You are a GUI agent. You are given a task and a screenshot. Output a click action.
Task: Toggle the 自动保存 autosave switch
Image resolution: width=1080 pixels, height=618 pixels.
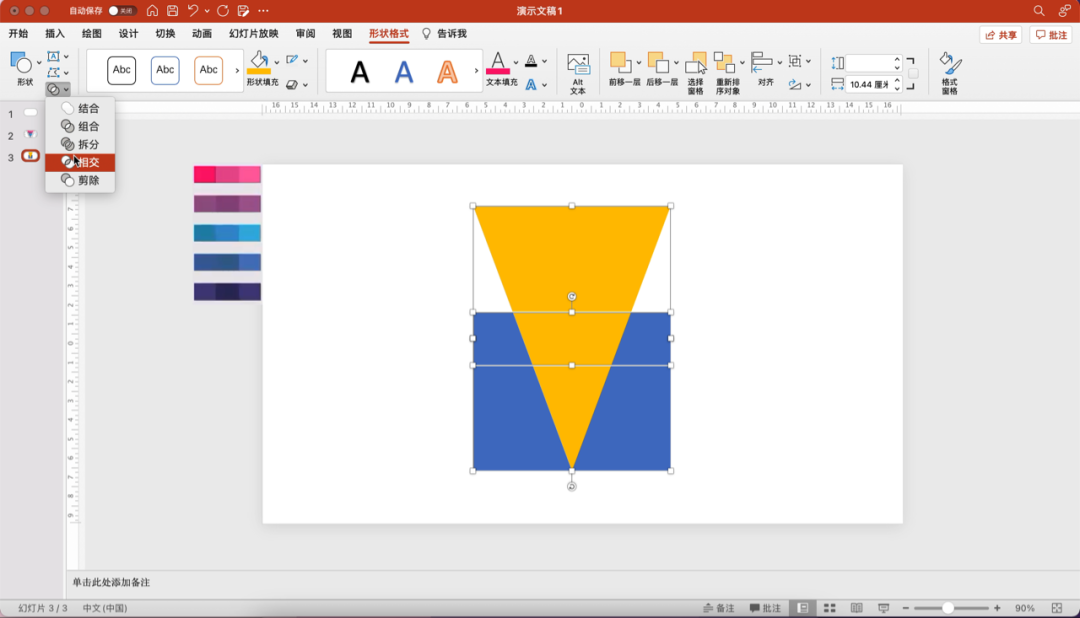click(x=122, y=11)
